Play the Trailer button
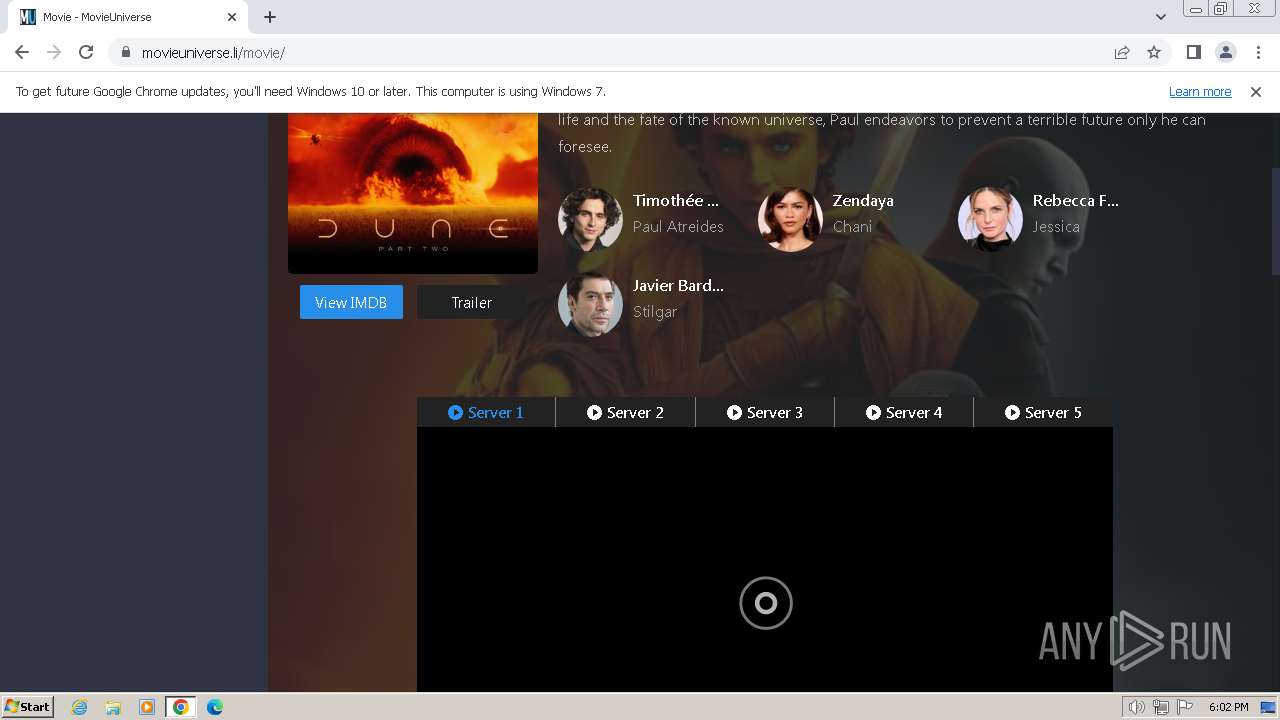 point(471,302)
